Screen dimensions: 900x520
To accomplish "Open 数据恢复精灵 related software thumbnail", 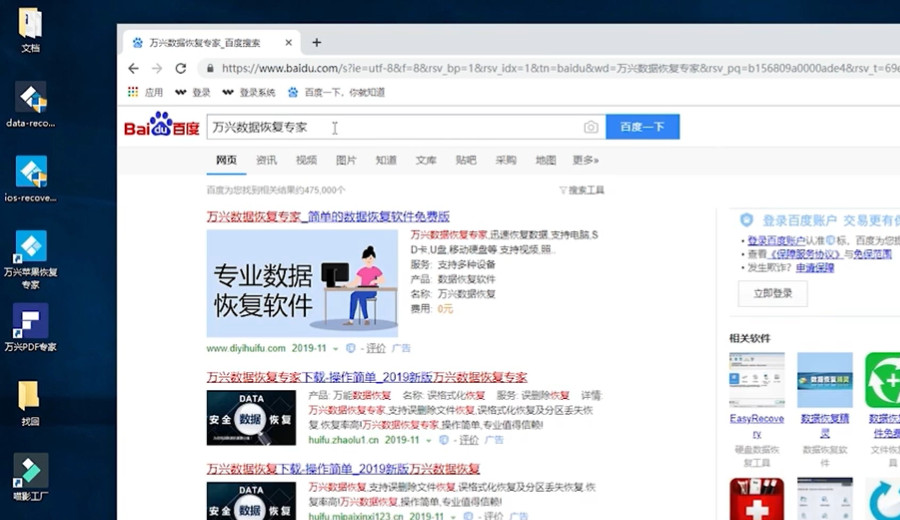I will (825, 380).
